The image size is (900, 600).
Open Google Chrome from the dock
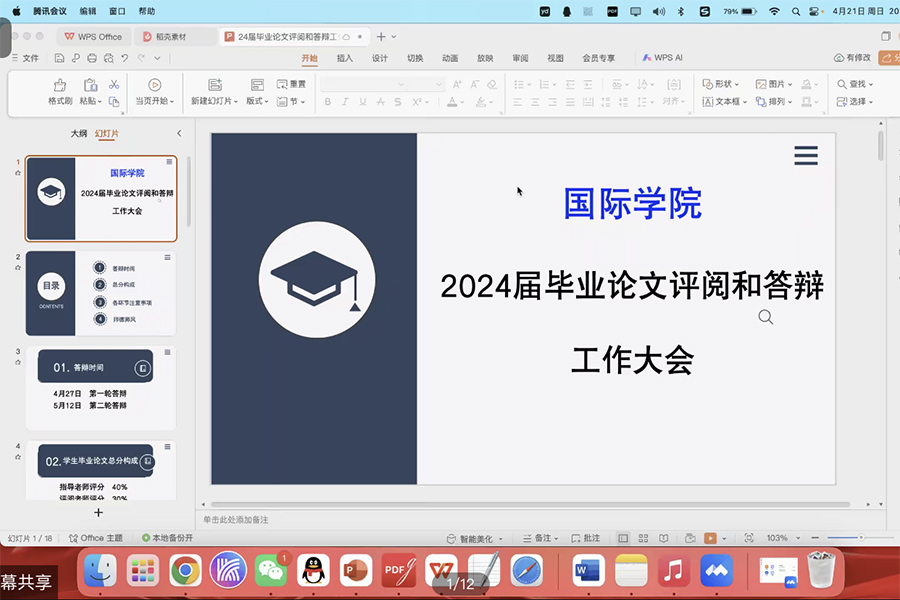point(185,571)
